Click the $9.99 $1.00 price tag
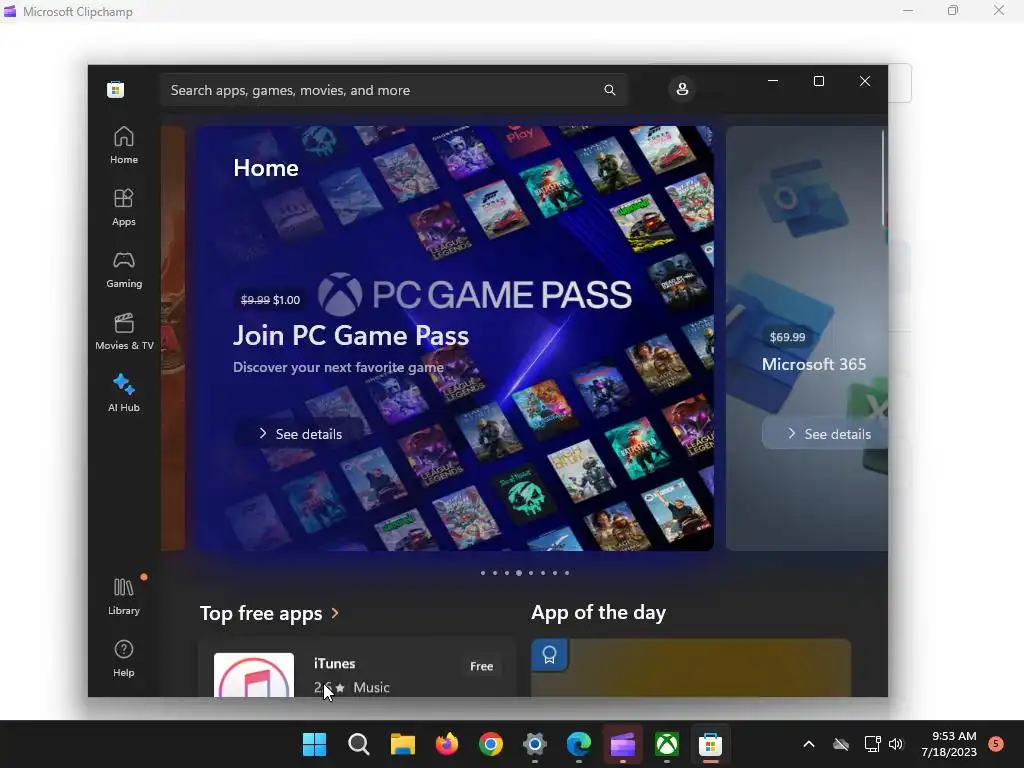 coord(270,300)
